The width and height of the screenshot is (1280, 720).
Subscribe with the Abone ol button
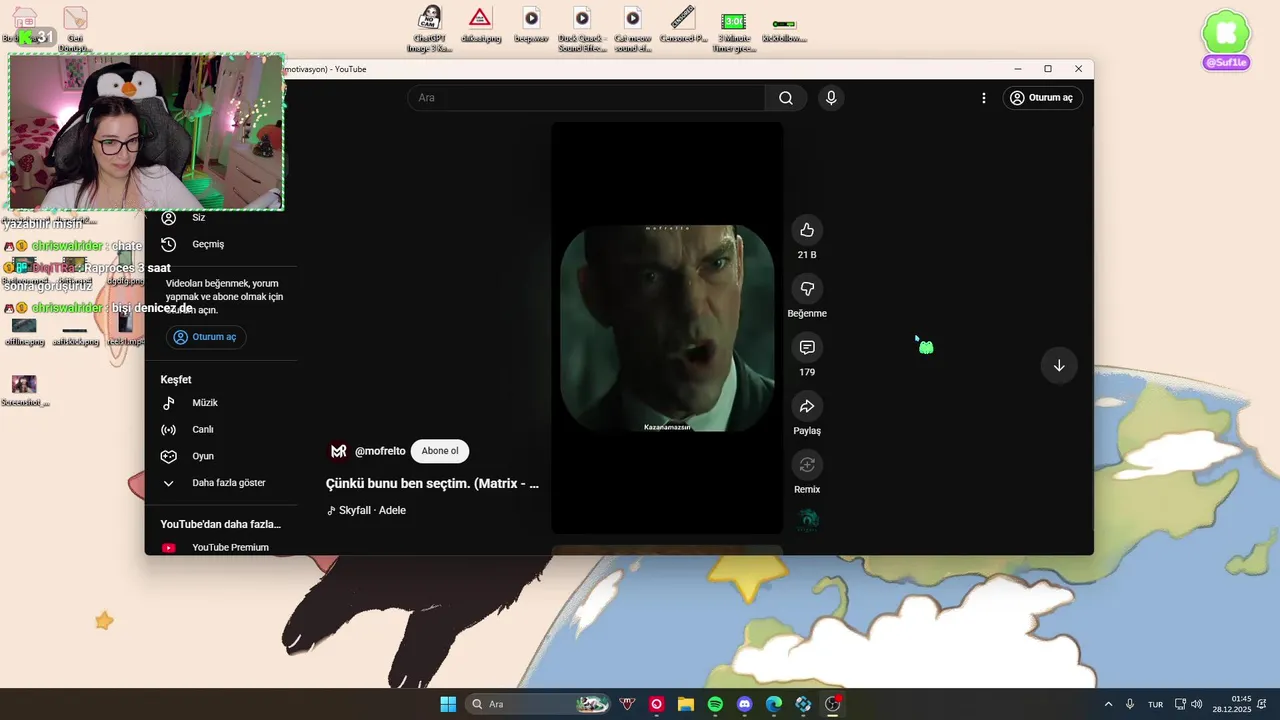[x=440, y=451]
